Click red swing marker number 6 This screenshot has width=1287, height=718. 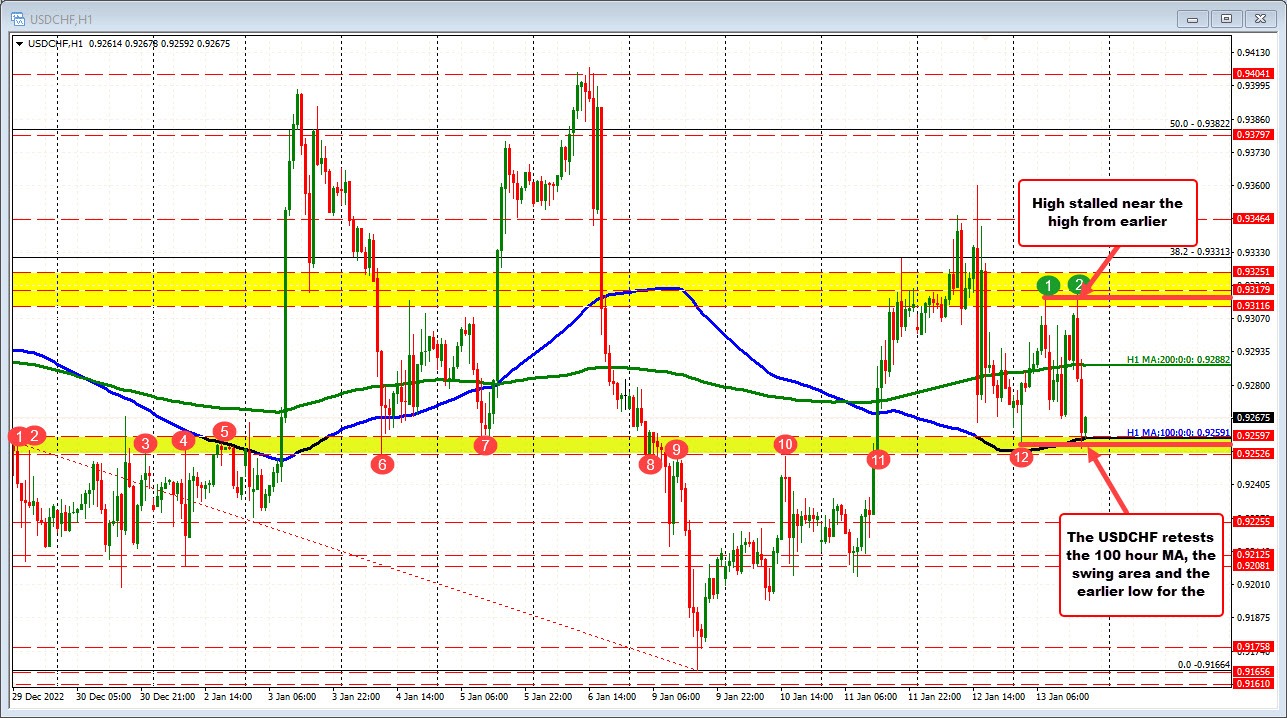pyautogui.click(x=381, y=464)
